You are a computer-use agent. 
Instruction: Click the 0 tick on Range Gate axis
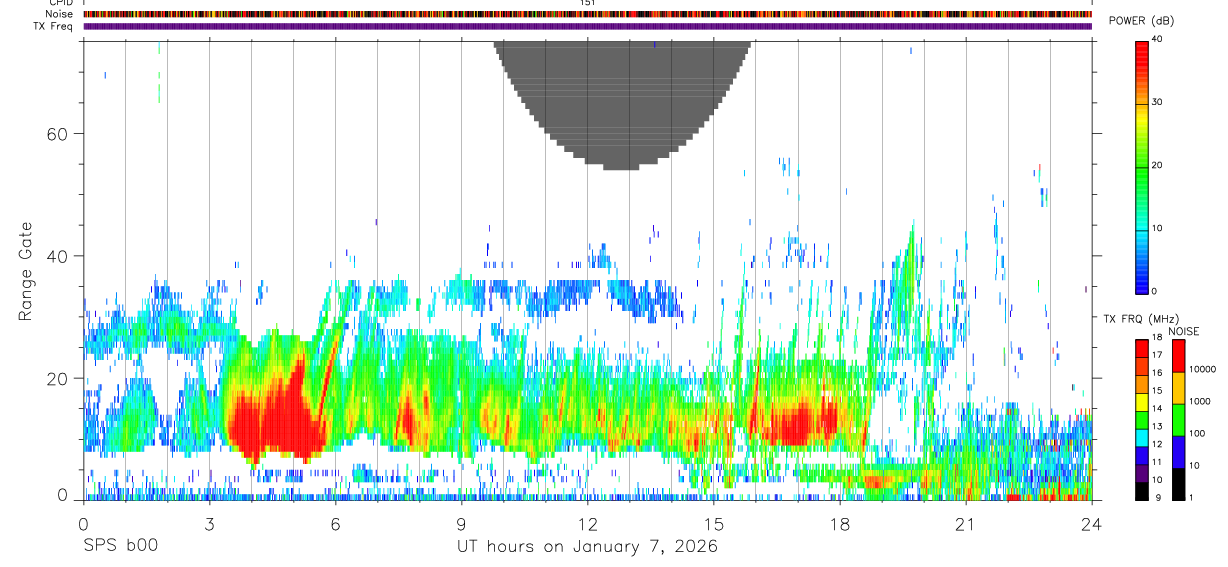point(63,496)
